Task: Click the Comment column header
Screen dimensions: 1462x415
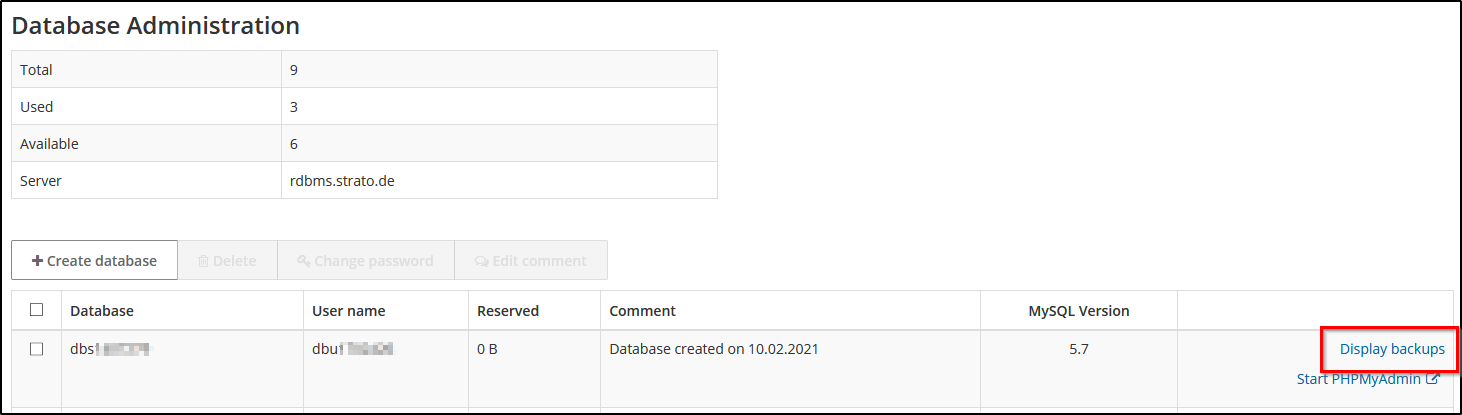Action: pos(642,311)
